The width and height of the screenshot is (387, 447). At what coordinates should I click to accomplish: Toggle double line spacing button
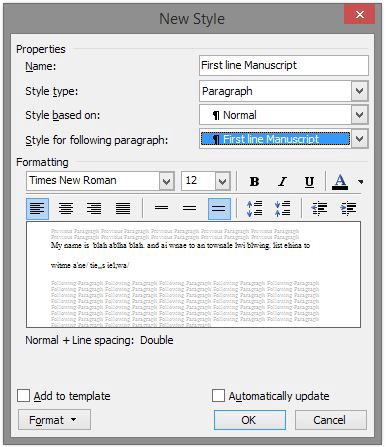click(219, 209)
